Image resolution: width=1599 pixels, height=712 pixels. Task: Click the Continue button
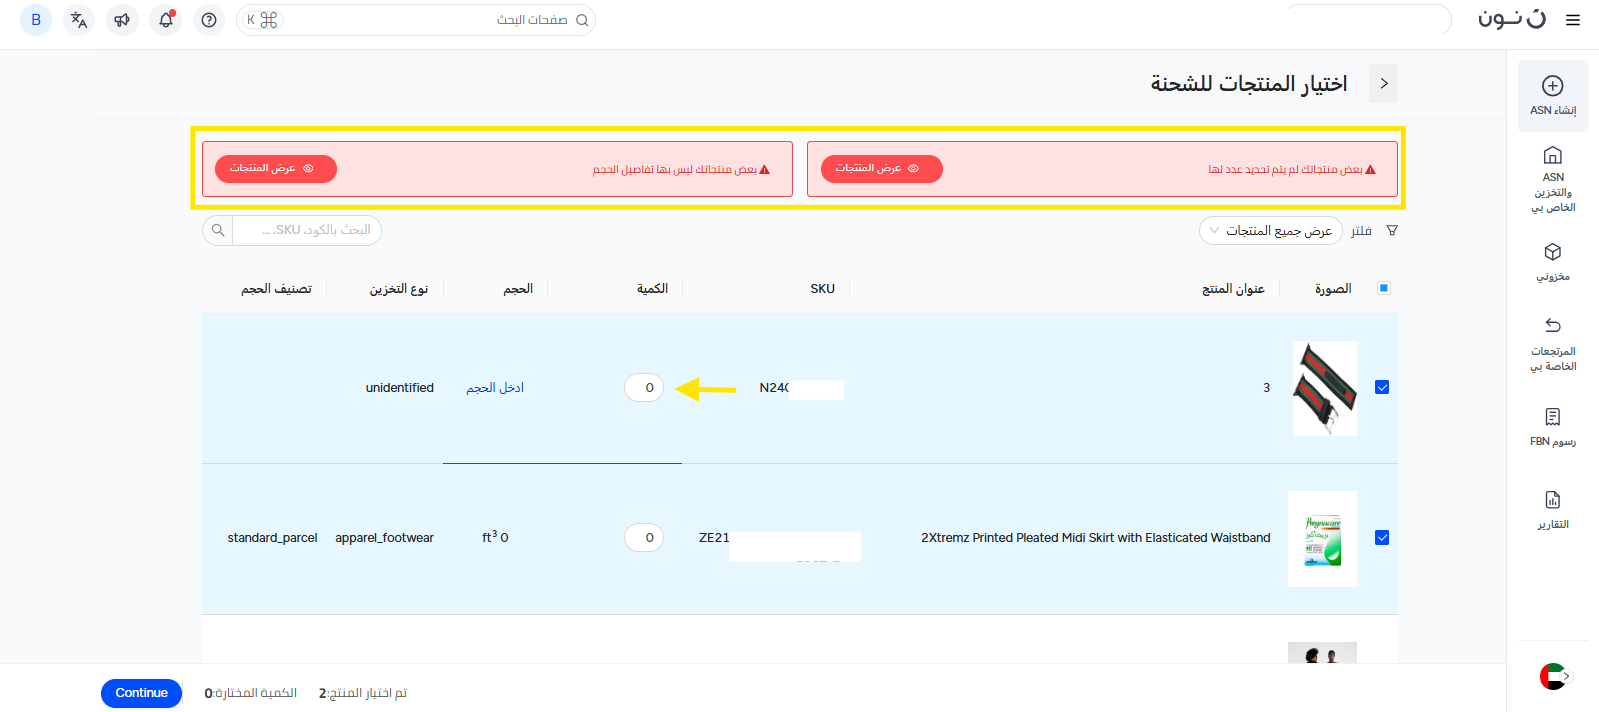coord(141,693)
